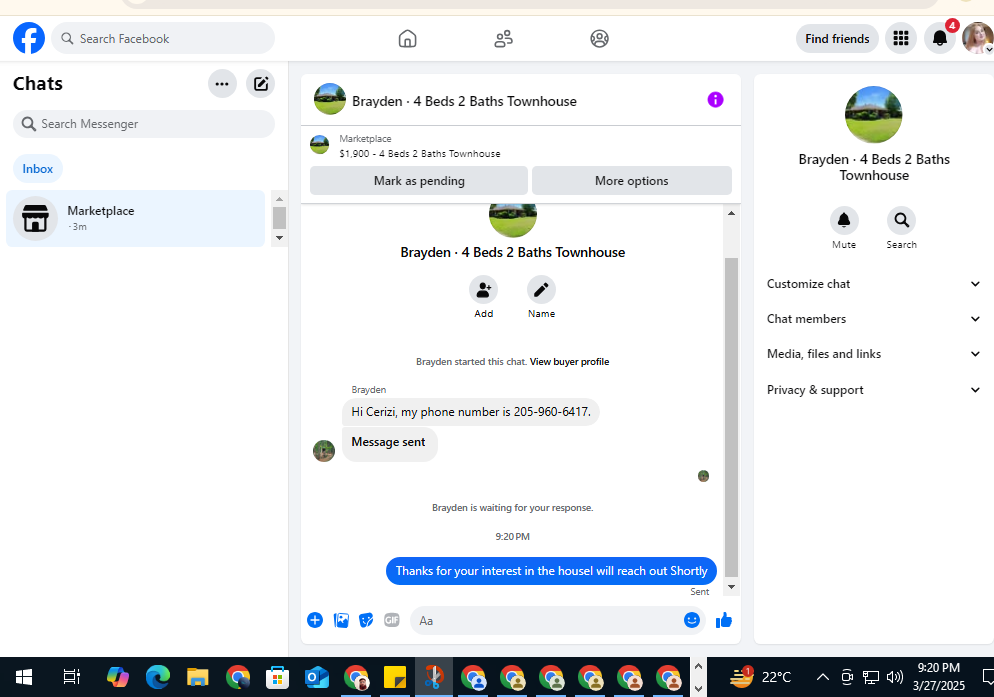Viewport: 994px width, 697px height.
Task: Open Chats options three-dot menu
Action: click(x=222, y=84)
